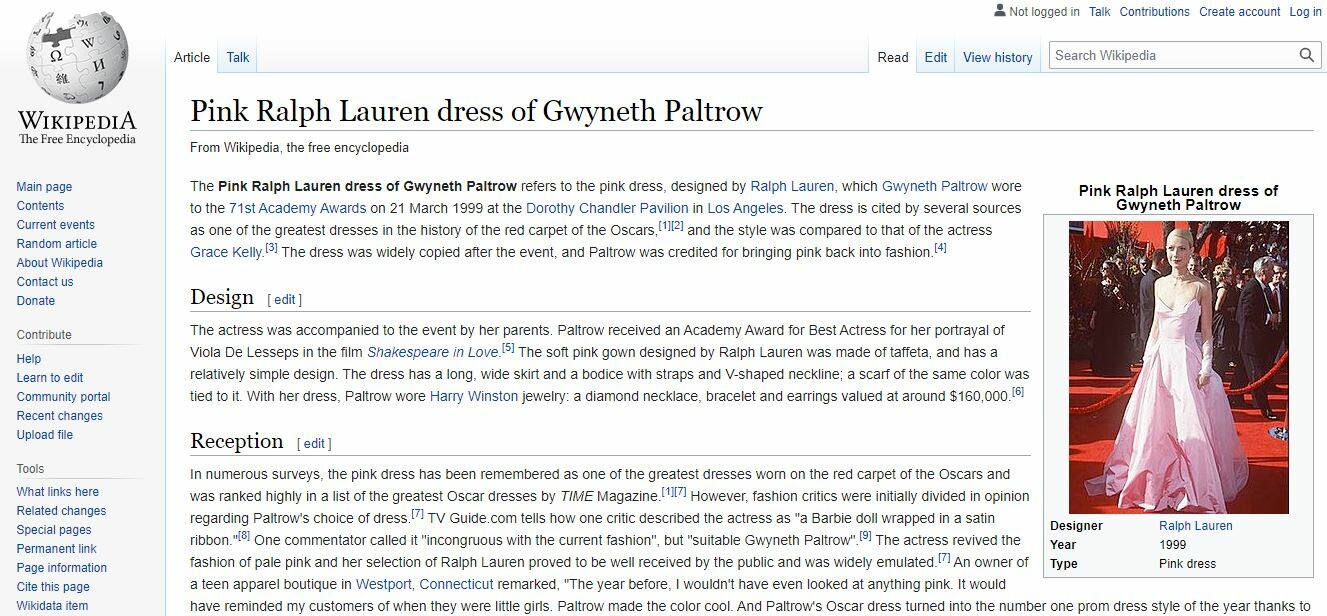Screen dimensions: 1327x616
Task: Click Cite this page
Action: pyautogui.click(x=53, y=587)
